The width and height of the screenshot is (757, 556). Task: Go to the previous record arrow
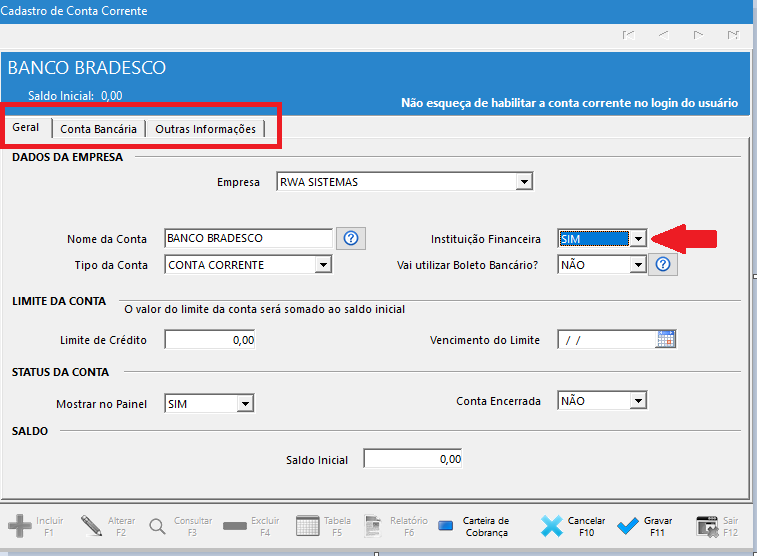(664, 35)
